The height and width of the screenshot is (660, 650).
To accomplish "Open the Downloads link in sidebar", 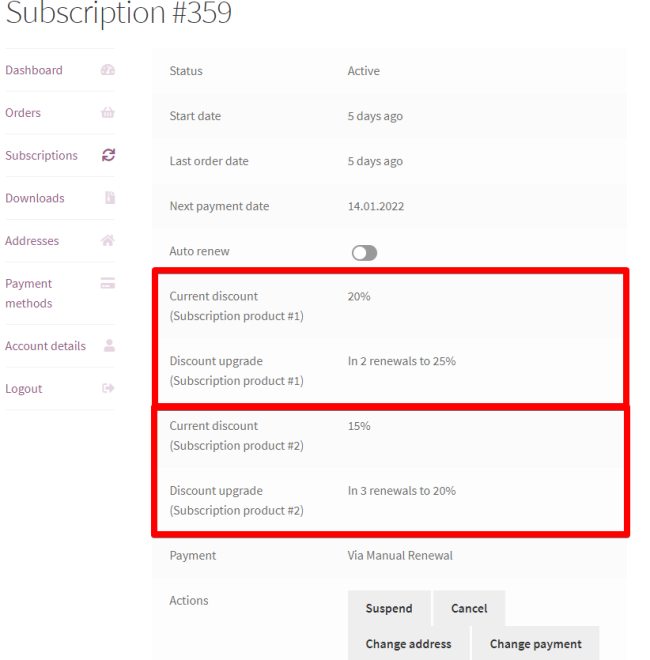I will point(35,198).
